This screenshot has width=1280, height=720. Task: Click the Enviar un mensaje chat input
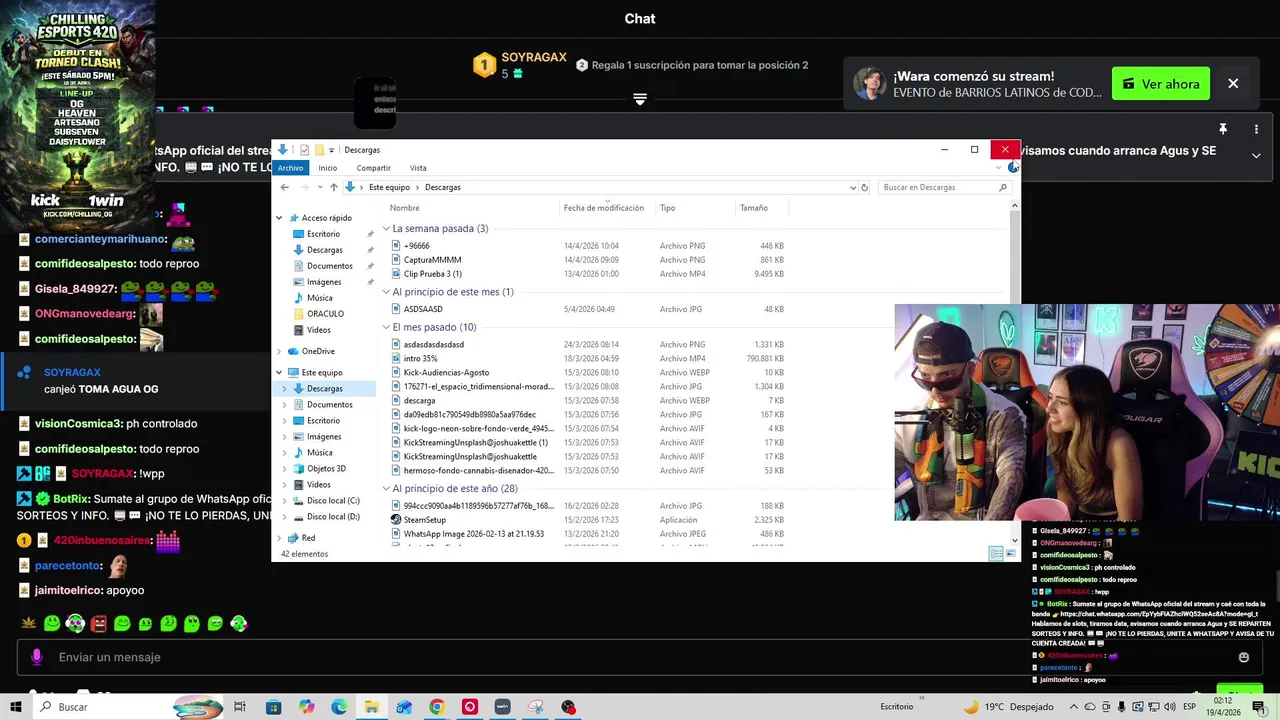pyautogui.click(x=640, y=657)
